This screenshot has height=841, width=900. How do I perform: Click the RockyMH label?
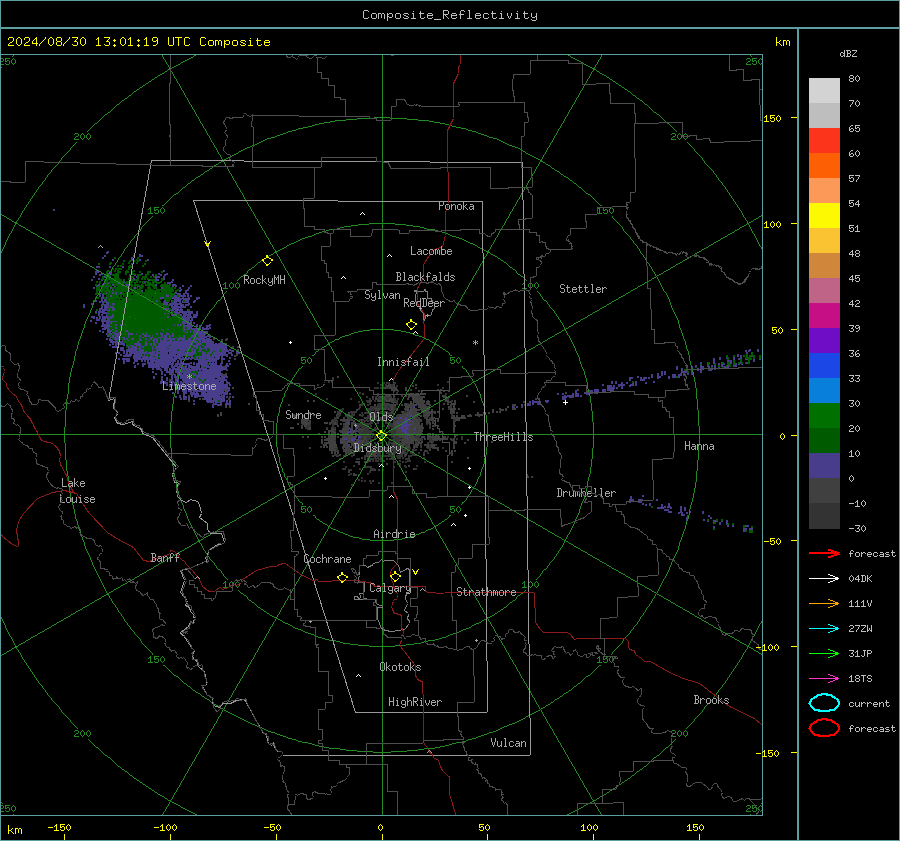coord(264,280)
